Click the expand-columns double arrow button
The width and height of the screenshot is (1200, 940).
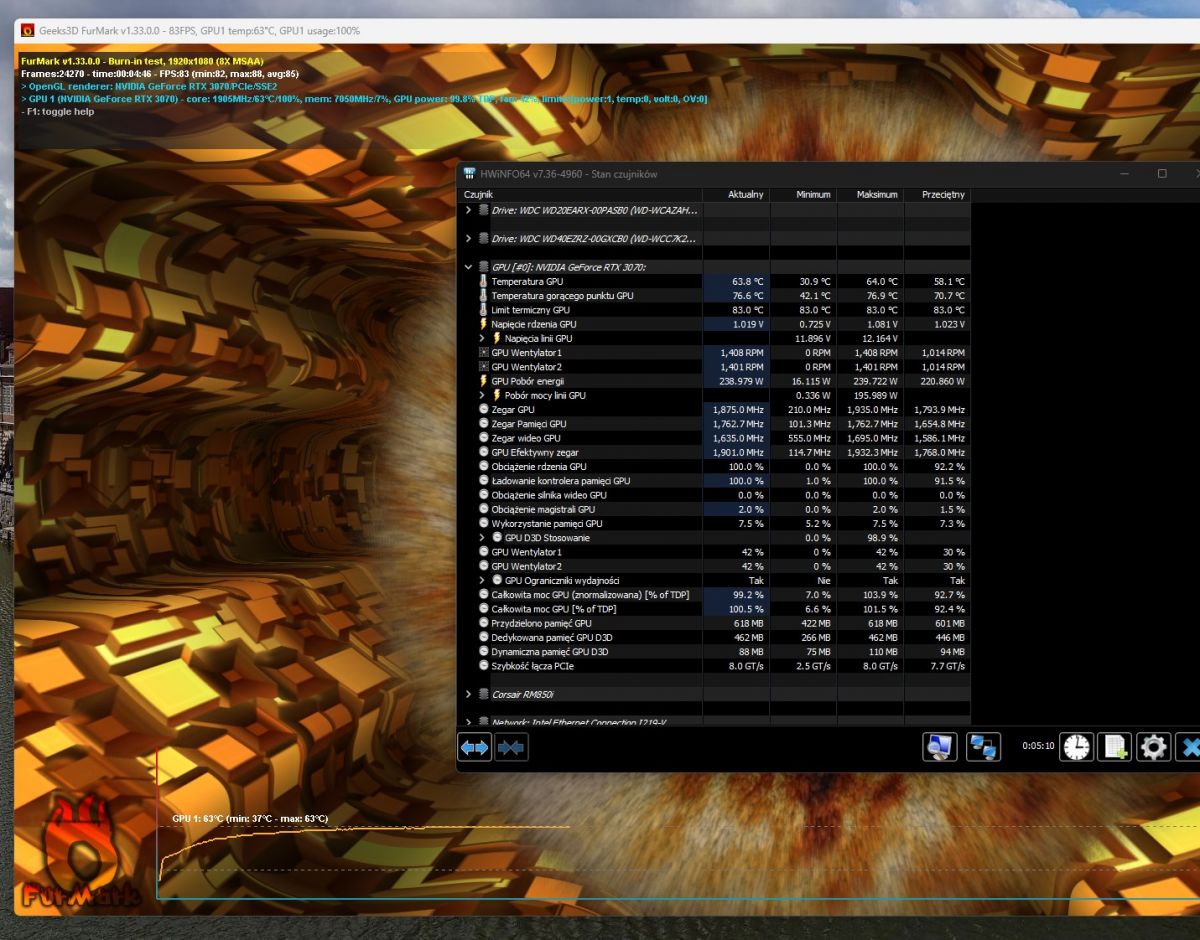[x=475, y=747]
